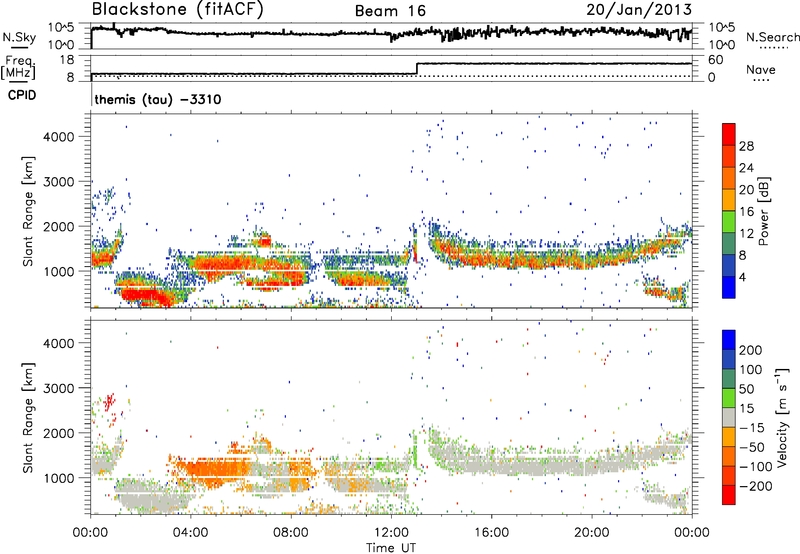Click the "N.Sky" legend label

(19, 37)
